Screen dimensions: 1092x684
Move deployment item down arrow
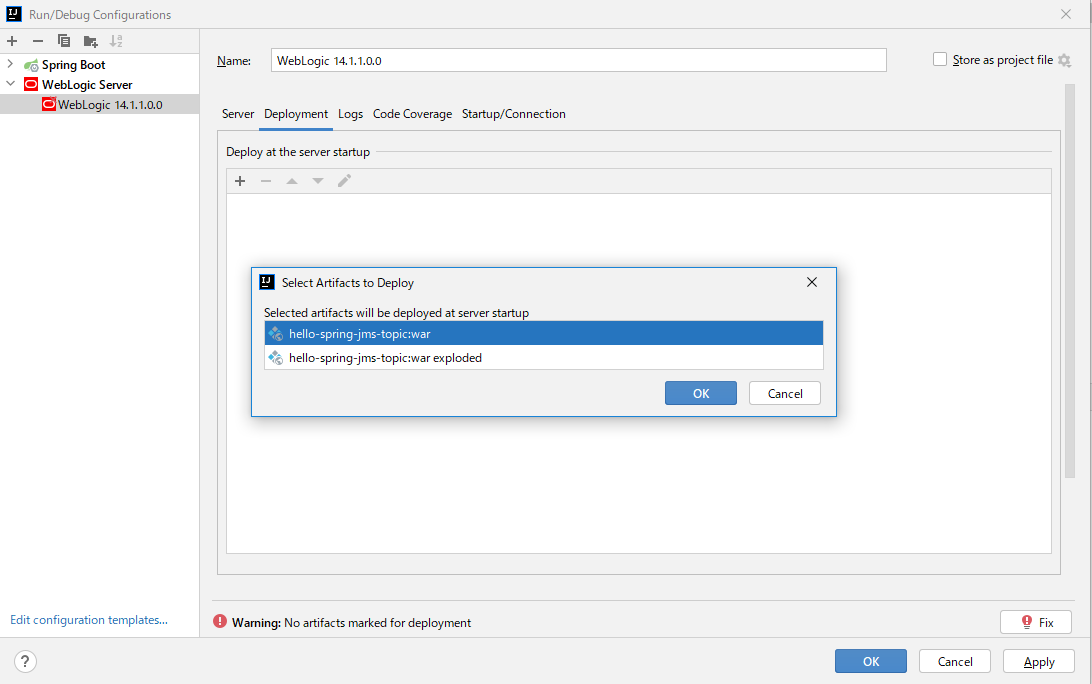318,181
